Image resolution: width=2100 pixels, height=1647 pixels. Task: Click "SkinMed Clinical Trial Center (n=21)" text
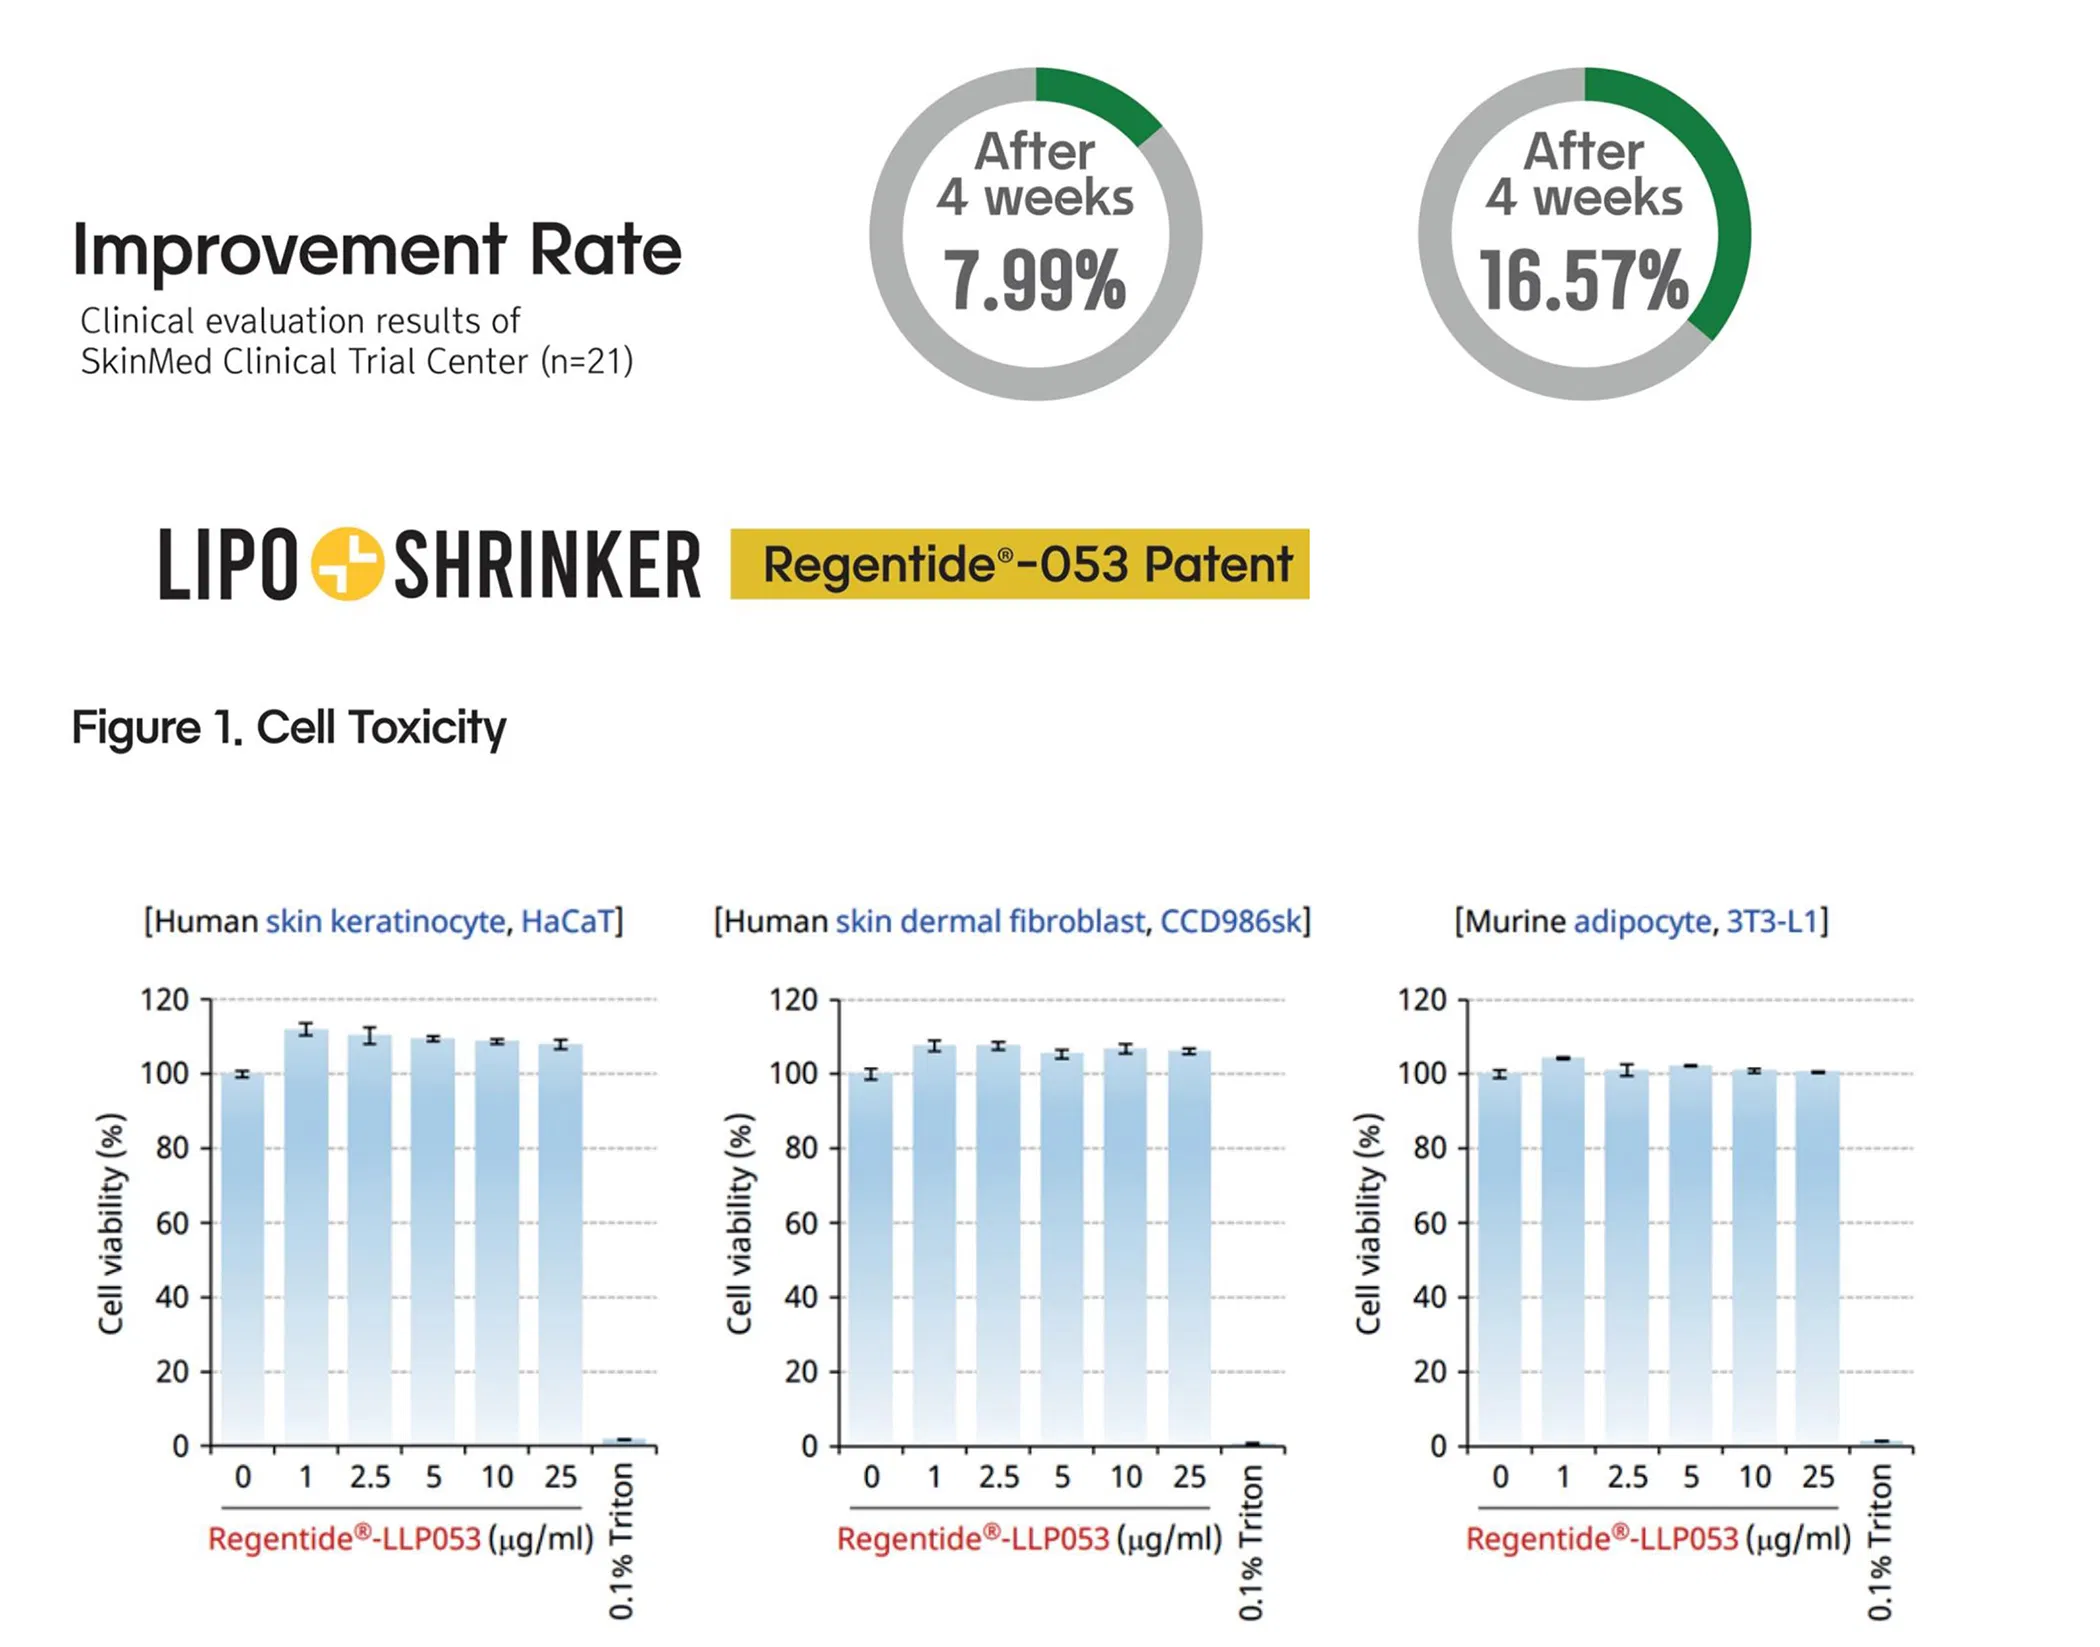pyautogui.click(x=357, y=361)
